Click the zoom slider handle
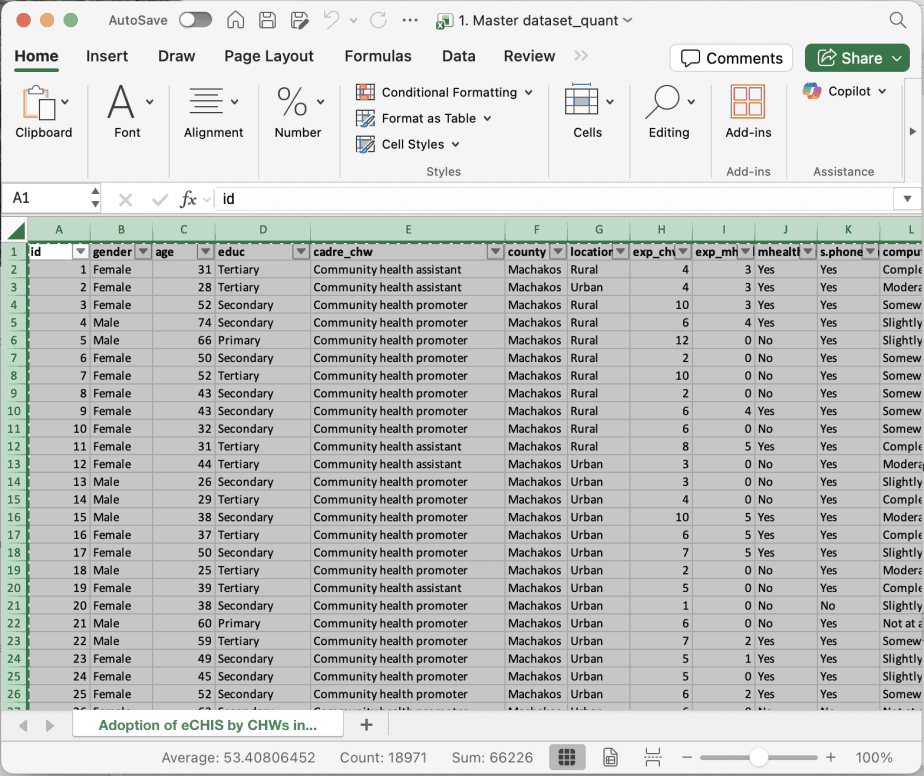The width and height of the screenshot is (924, 776). tap(759, 757)
